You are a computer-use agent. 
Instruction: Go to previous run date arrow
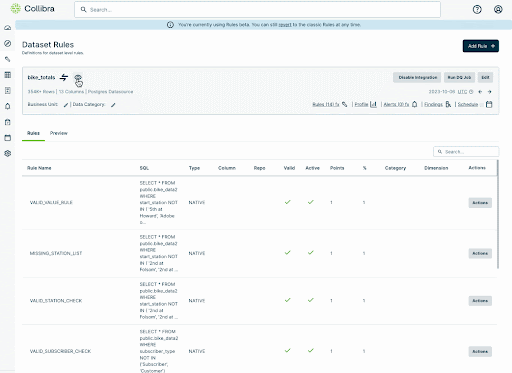480,92
